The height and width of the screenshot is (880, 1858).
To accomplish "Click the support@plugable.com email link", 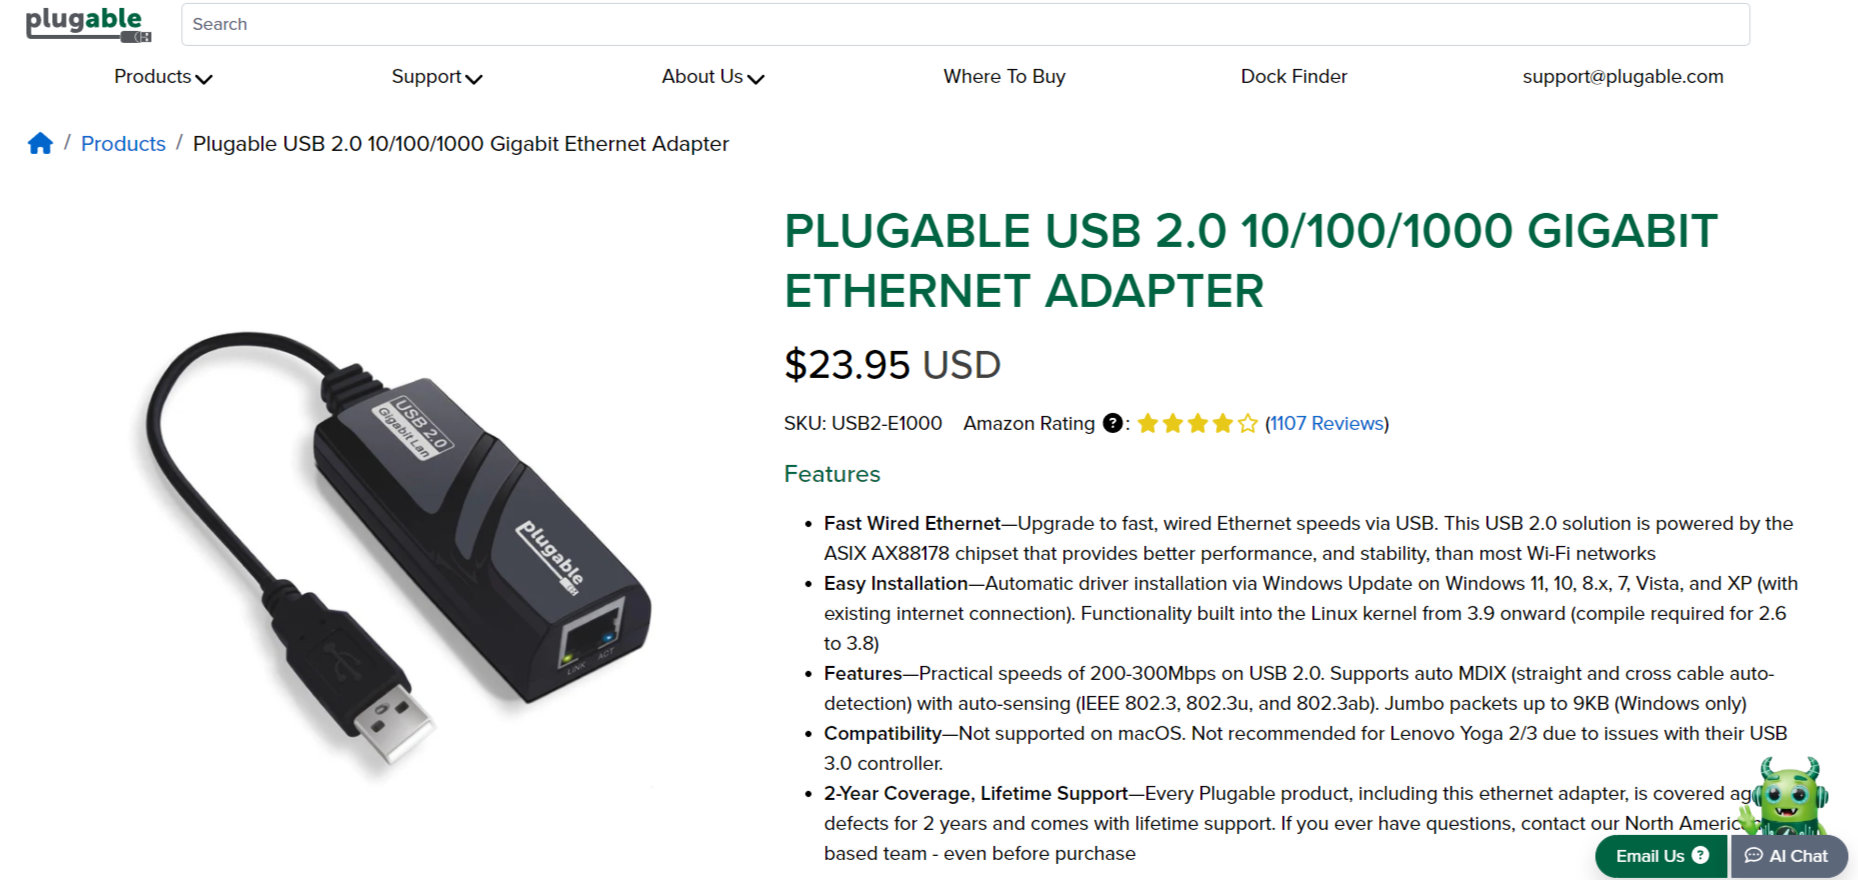I will click(1623, 77).
